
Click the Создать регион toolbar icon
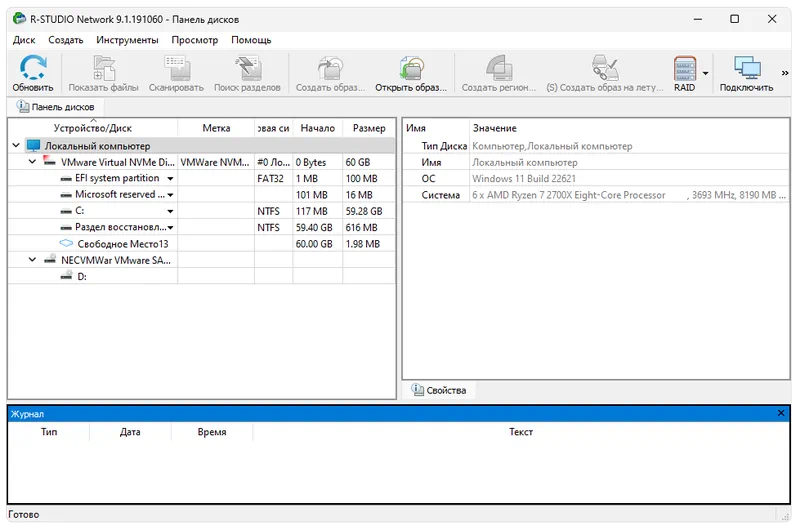tap(499, 68)
